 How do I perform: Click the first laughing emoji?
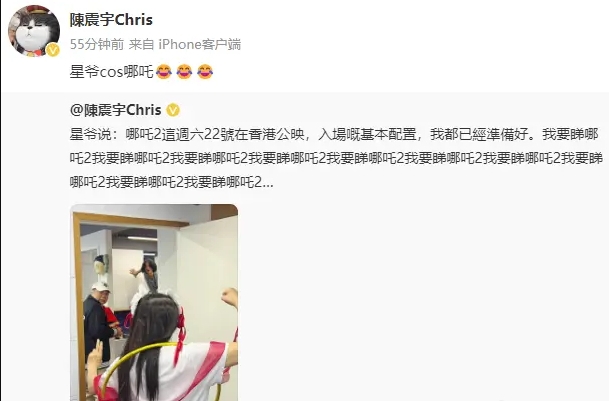164,71
